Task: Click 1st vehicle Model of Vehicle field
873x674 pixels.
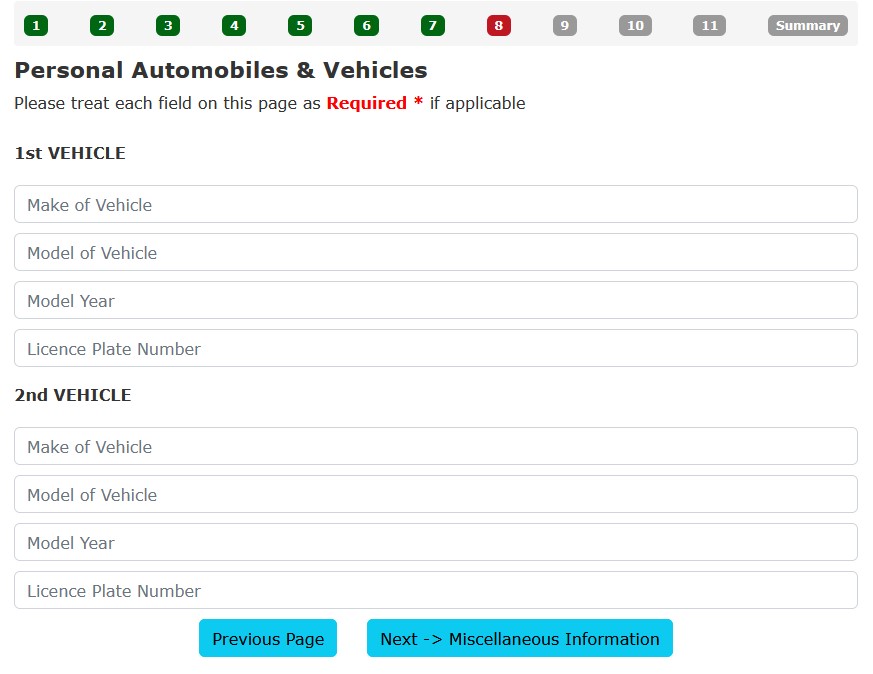Action: pos(436,252)
